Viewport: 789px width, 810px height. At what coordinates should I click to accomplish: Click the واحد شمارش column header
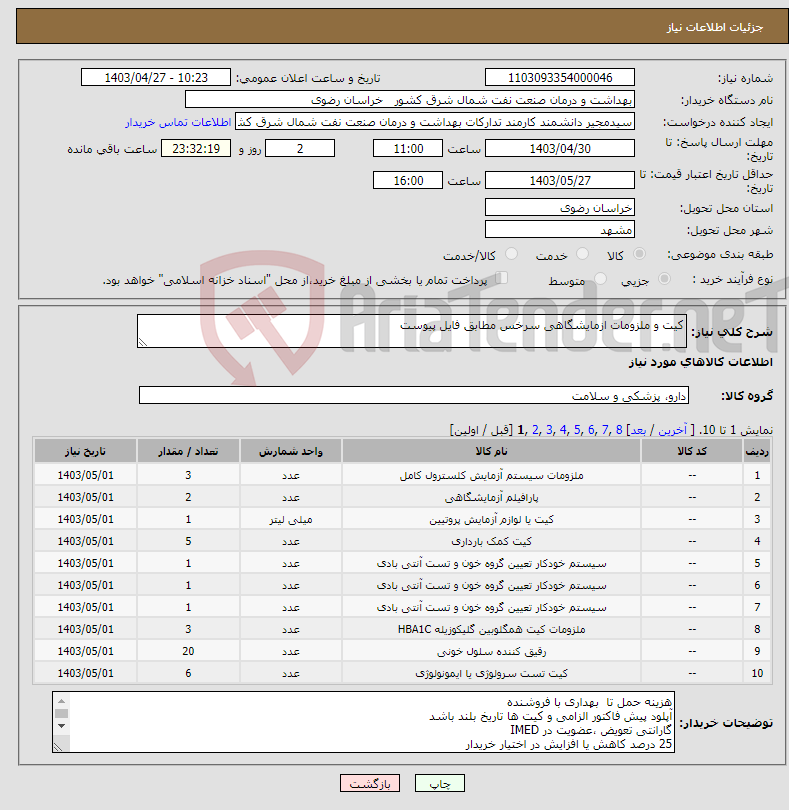[290, 451]
